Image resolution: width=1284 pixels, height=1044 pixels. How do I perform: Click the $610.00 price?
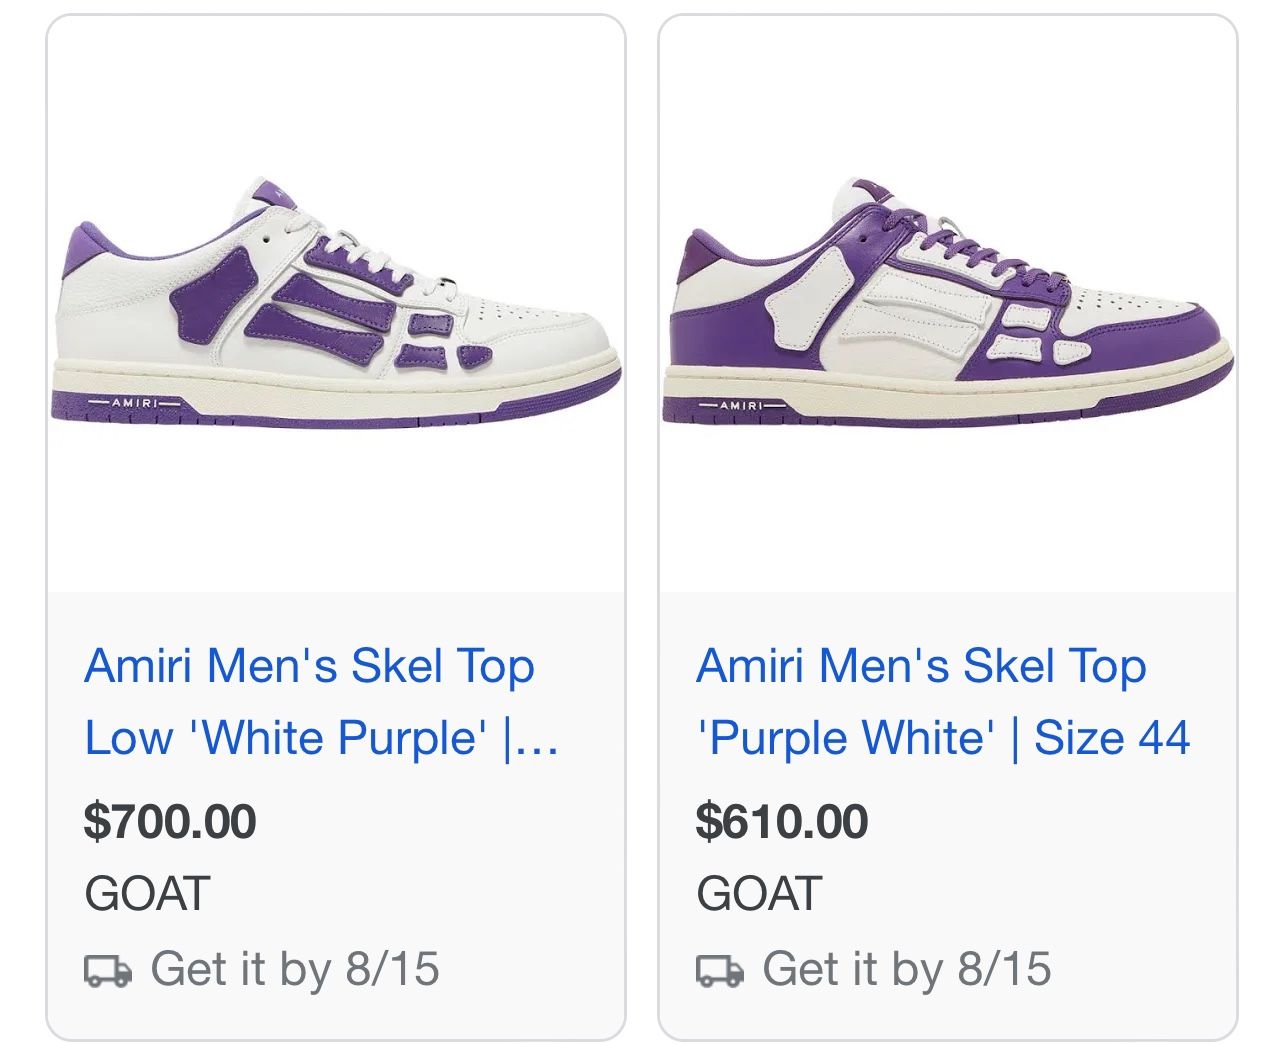(x=782, y=821)
